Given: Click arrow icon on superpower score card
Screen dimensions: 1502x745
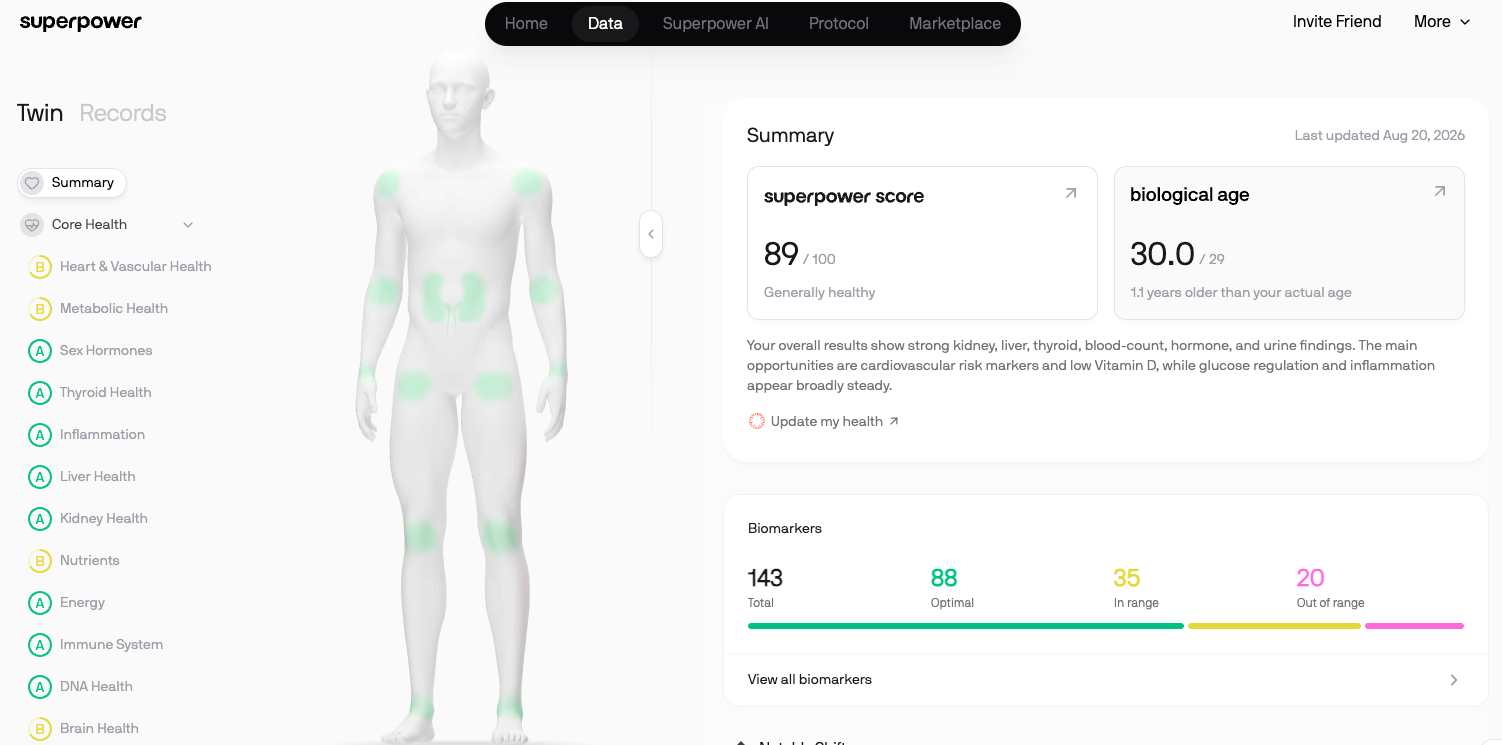Looking at the screenshot, I should 1071,193.
